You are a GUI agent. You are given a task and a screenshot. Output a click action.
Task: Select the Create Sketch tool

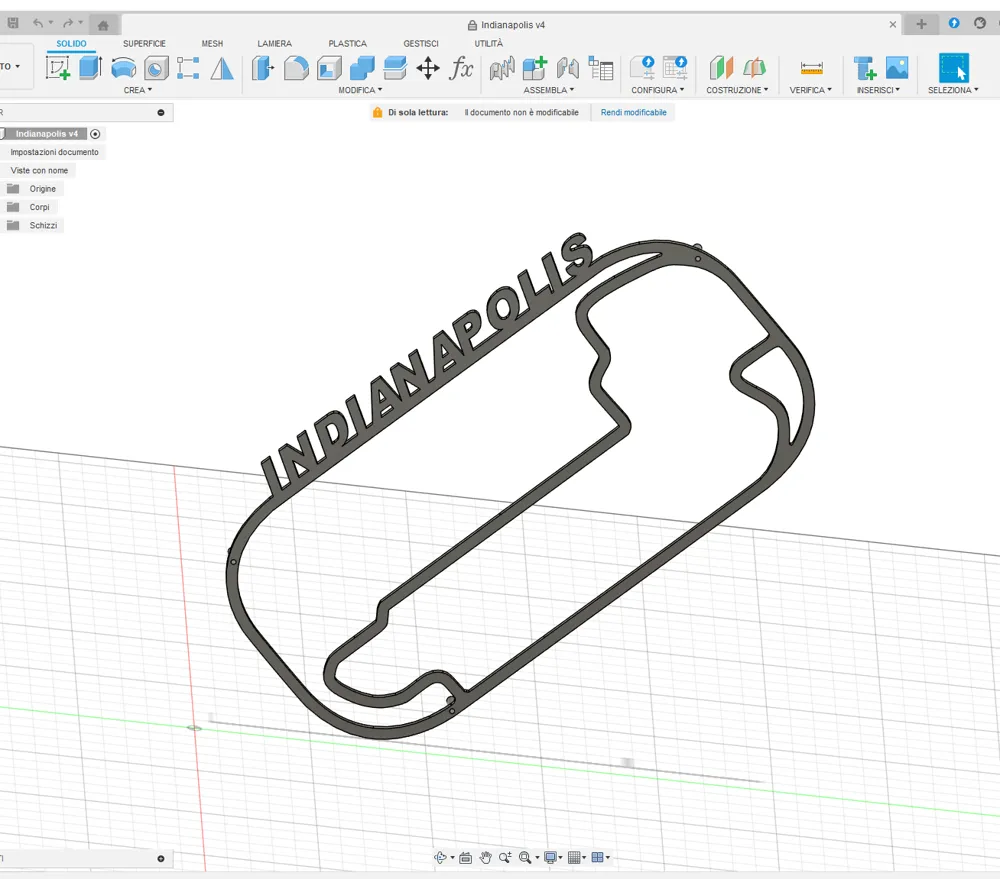(x=57, y=68)
